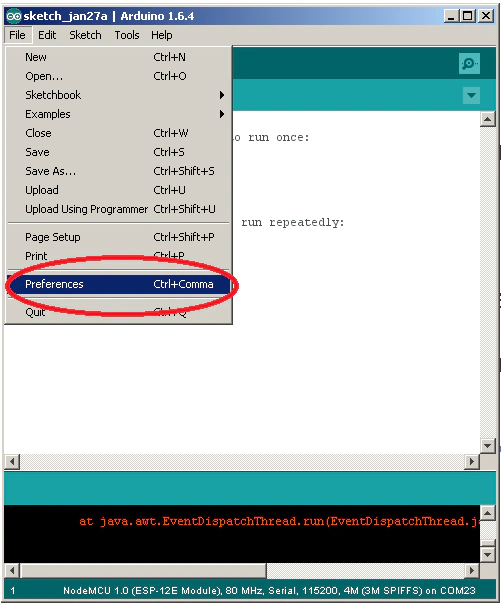Click the console scroll down arrow
Image resolution: width=503 pixels, height=603 pixels.
click(x=487, y=555)
